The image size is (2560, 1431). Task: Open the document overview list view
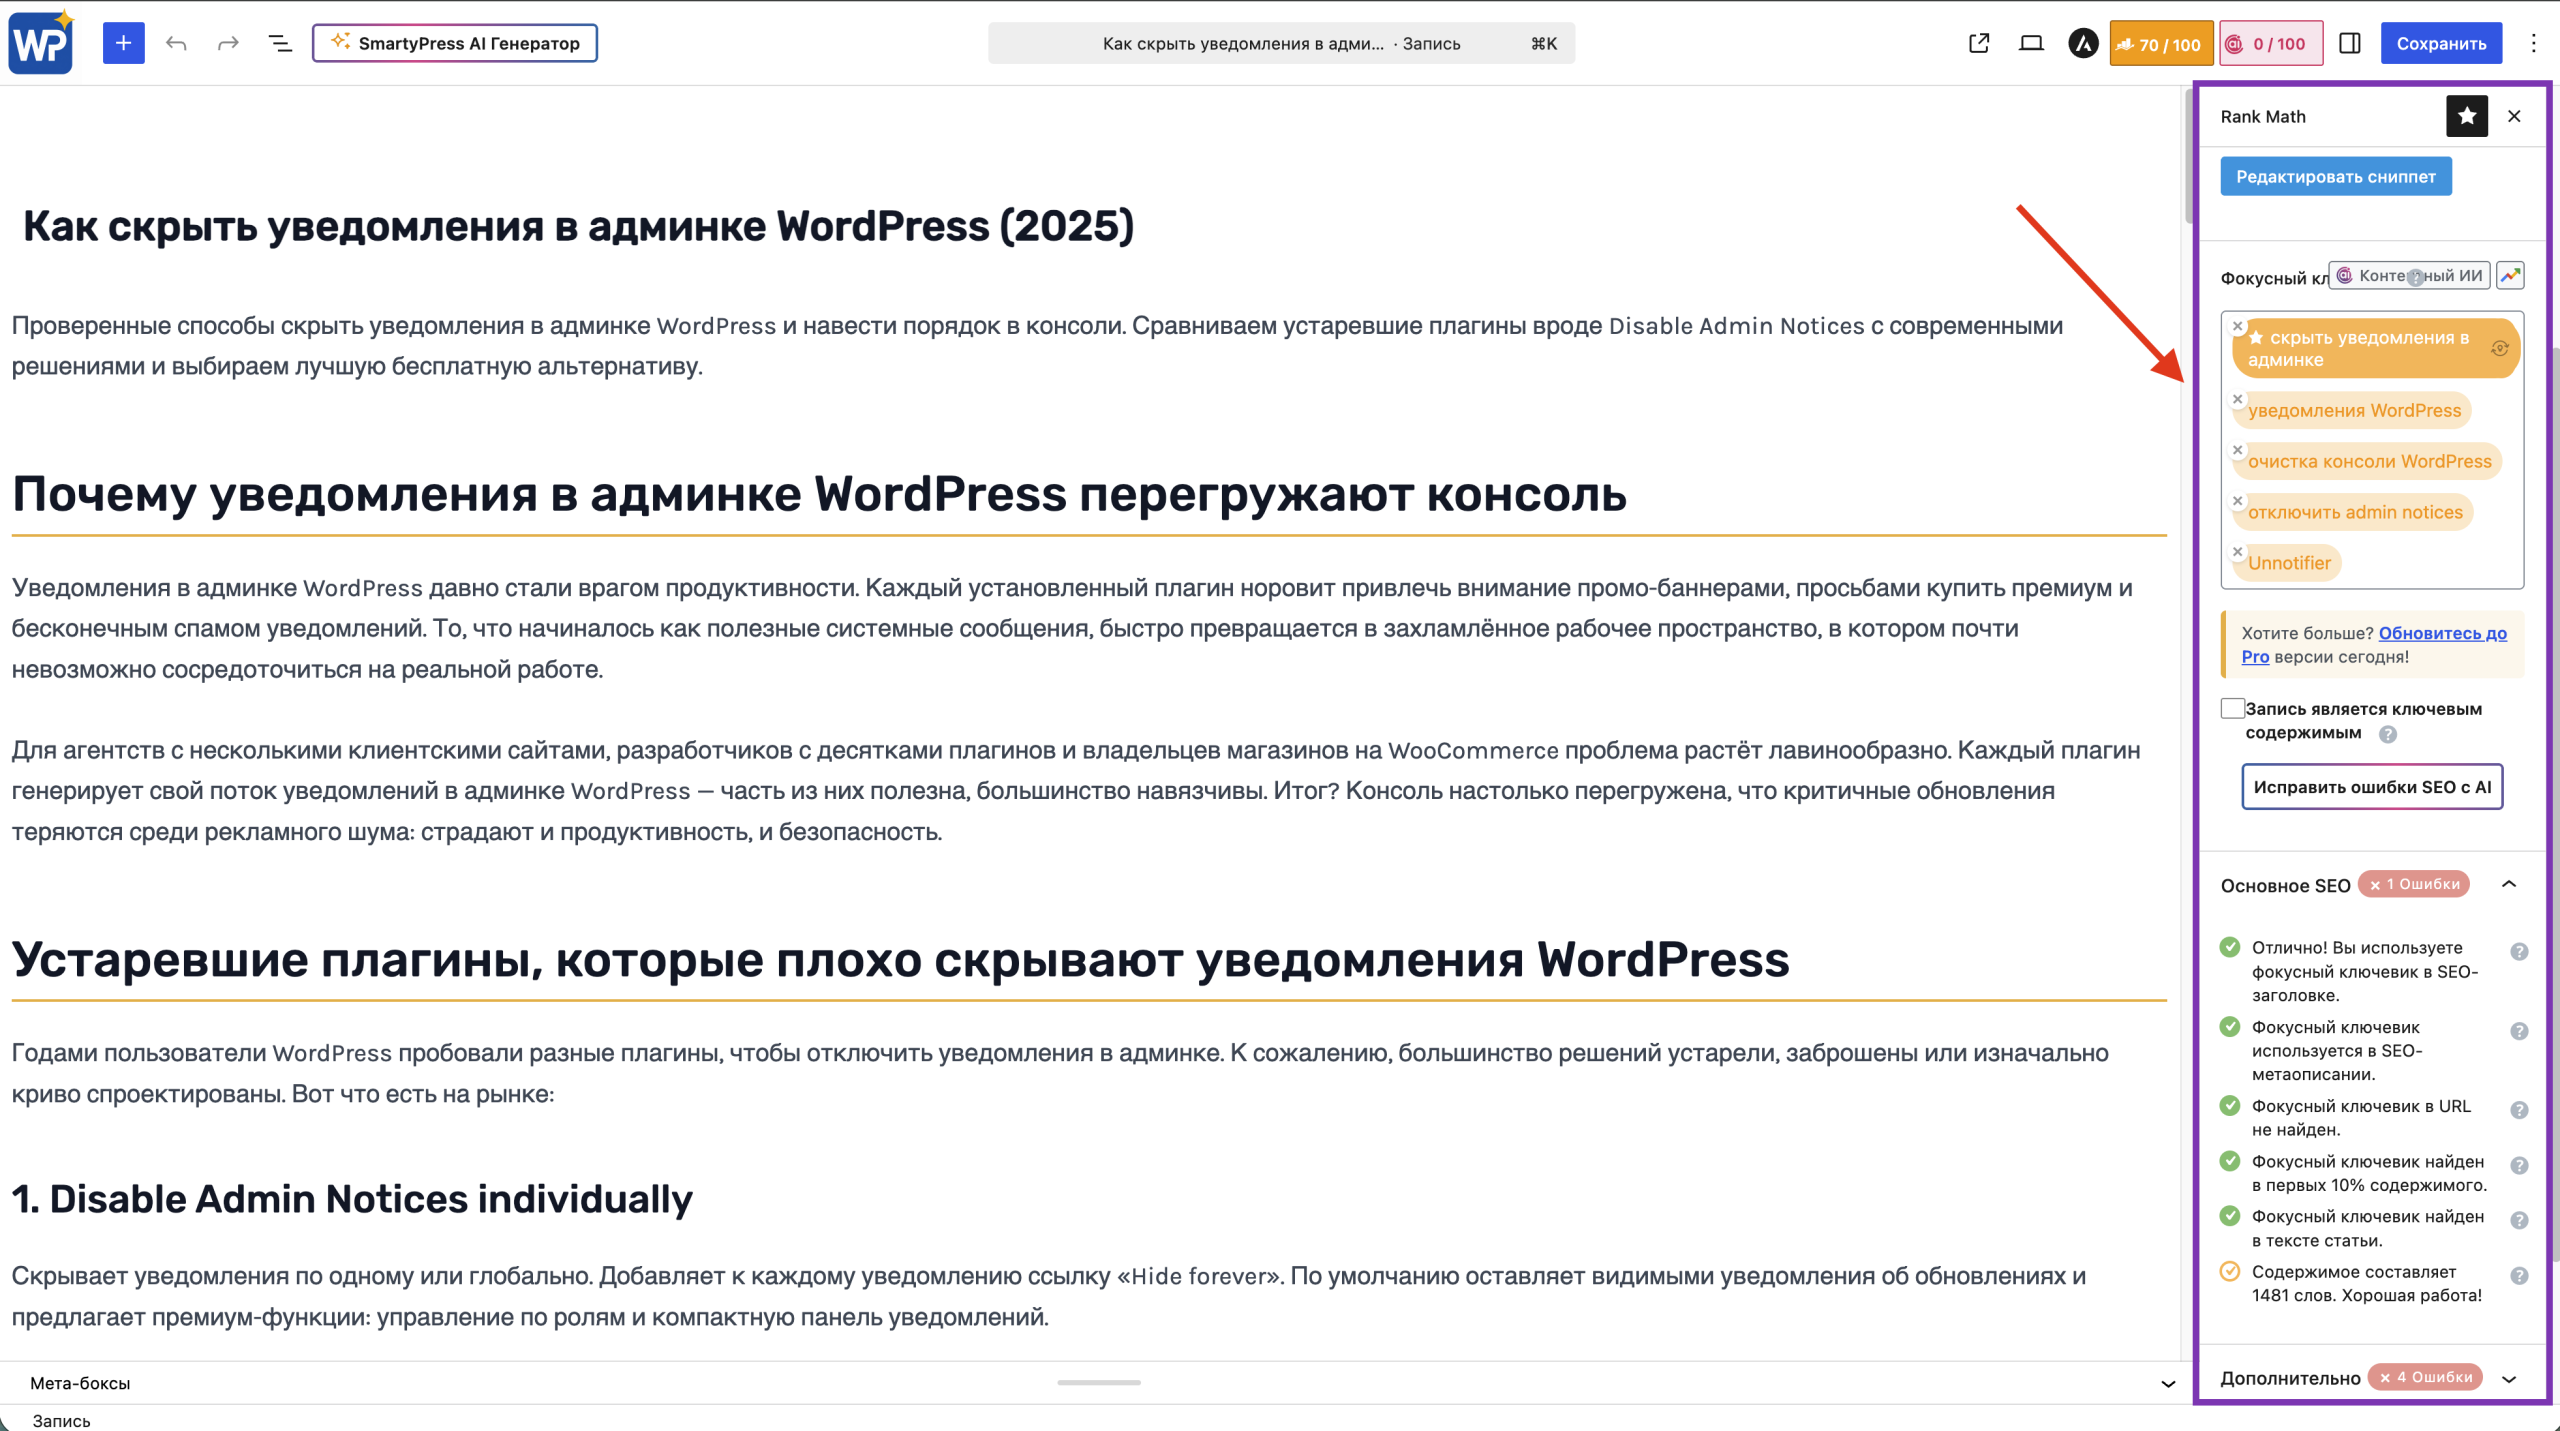280,43
